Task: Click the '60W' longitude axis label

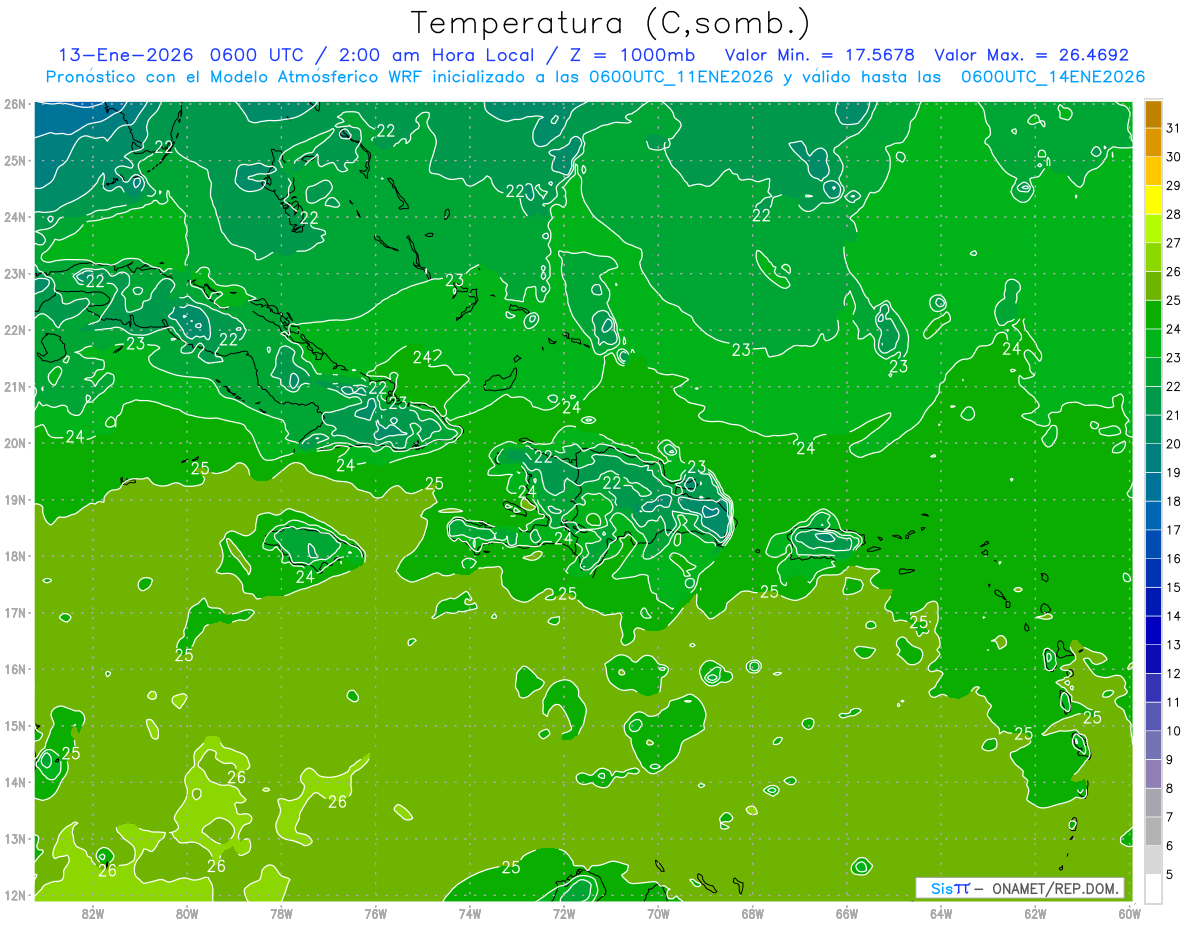Action: [1130, 914]
